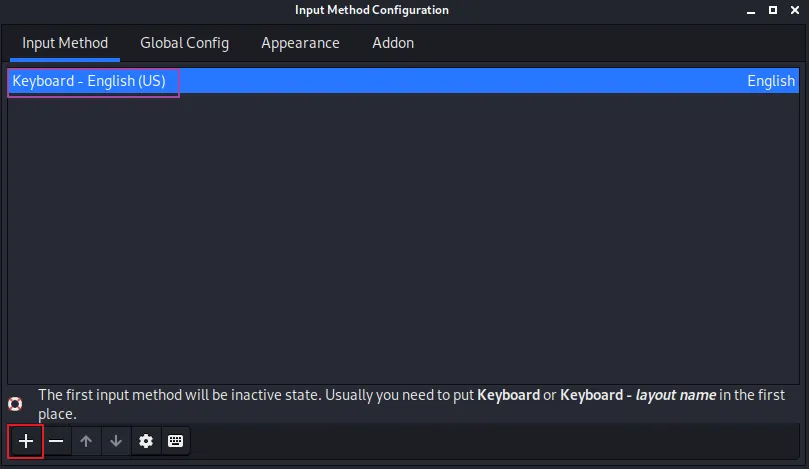Viewport: 809px width, 469px height.
Task: Minimize the Input Method Configuration window
Action: pos(748,10)
